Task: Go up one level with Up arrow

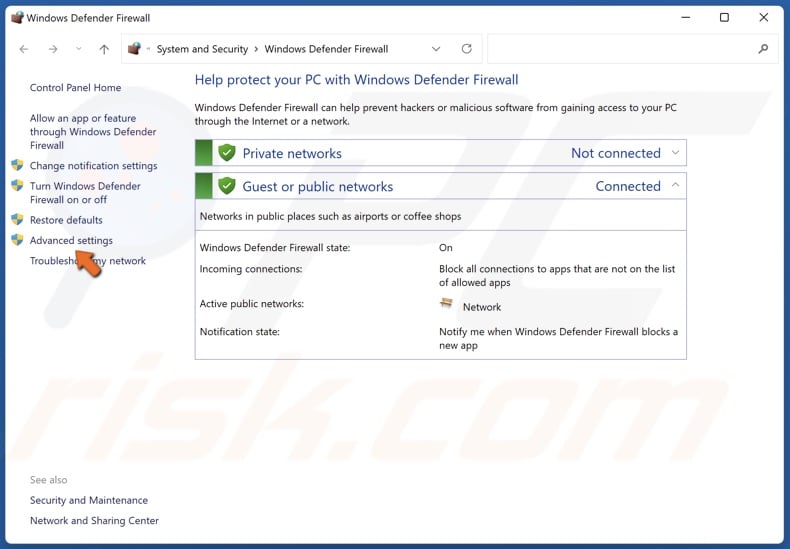Action: [x=104, y=49]
